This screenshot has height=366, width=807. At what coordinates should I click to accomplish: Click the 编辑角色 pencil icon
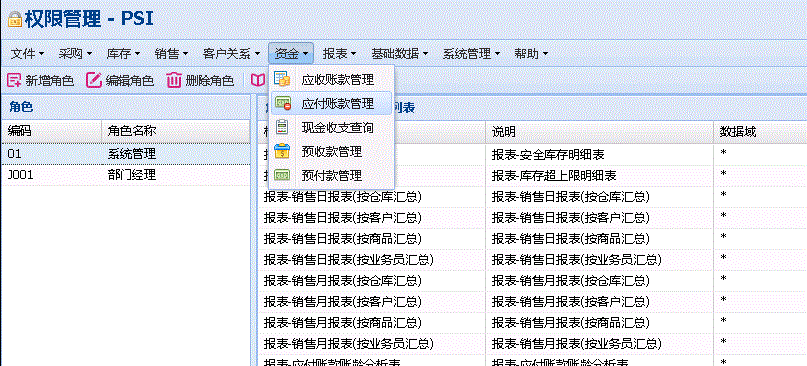pyautogui.click(x=94, y=80)
